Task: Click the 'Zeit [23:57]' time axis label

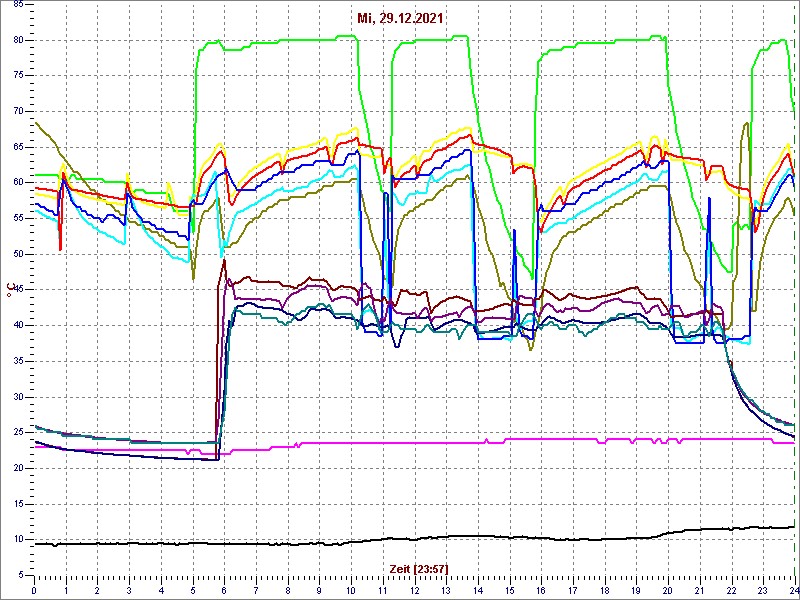Action: [x=418, y=569]
